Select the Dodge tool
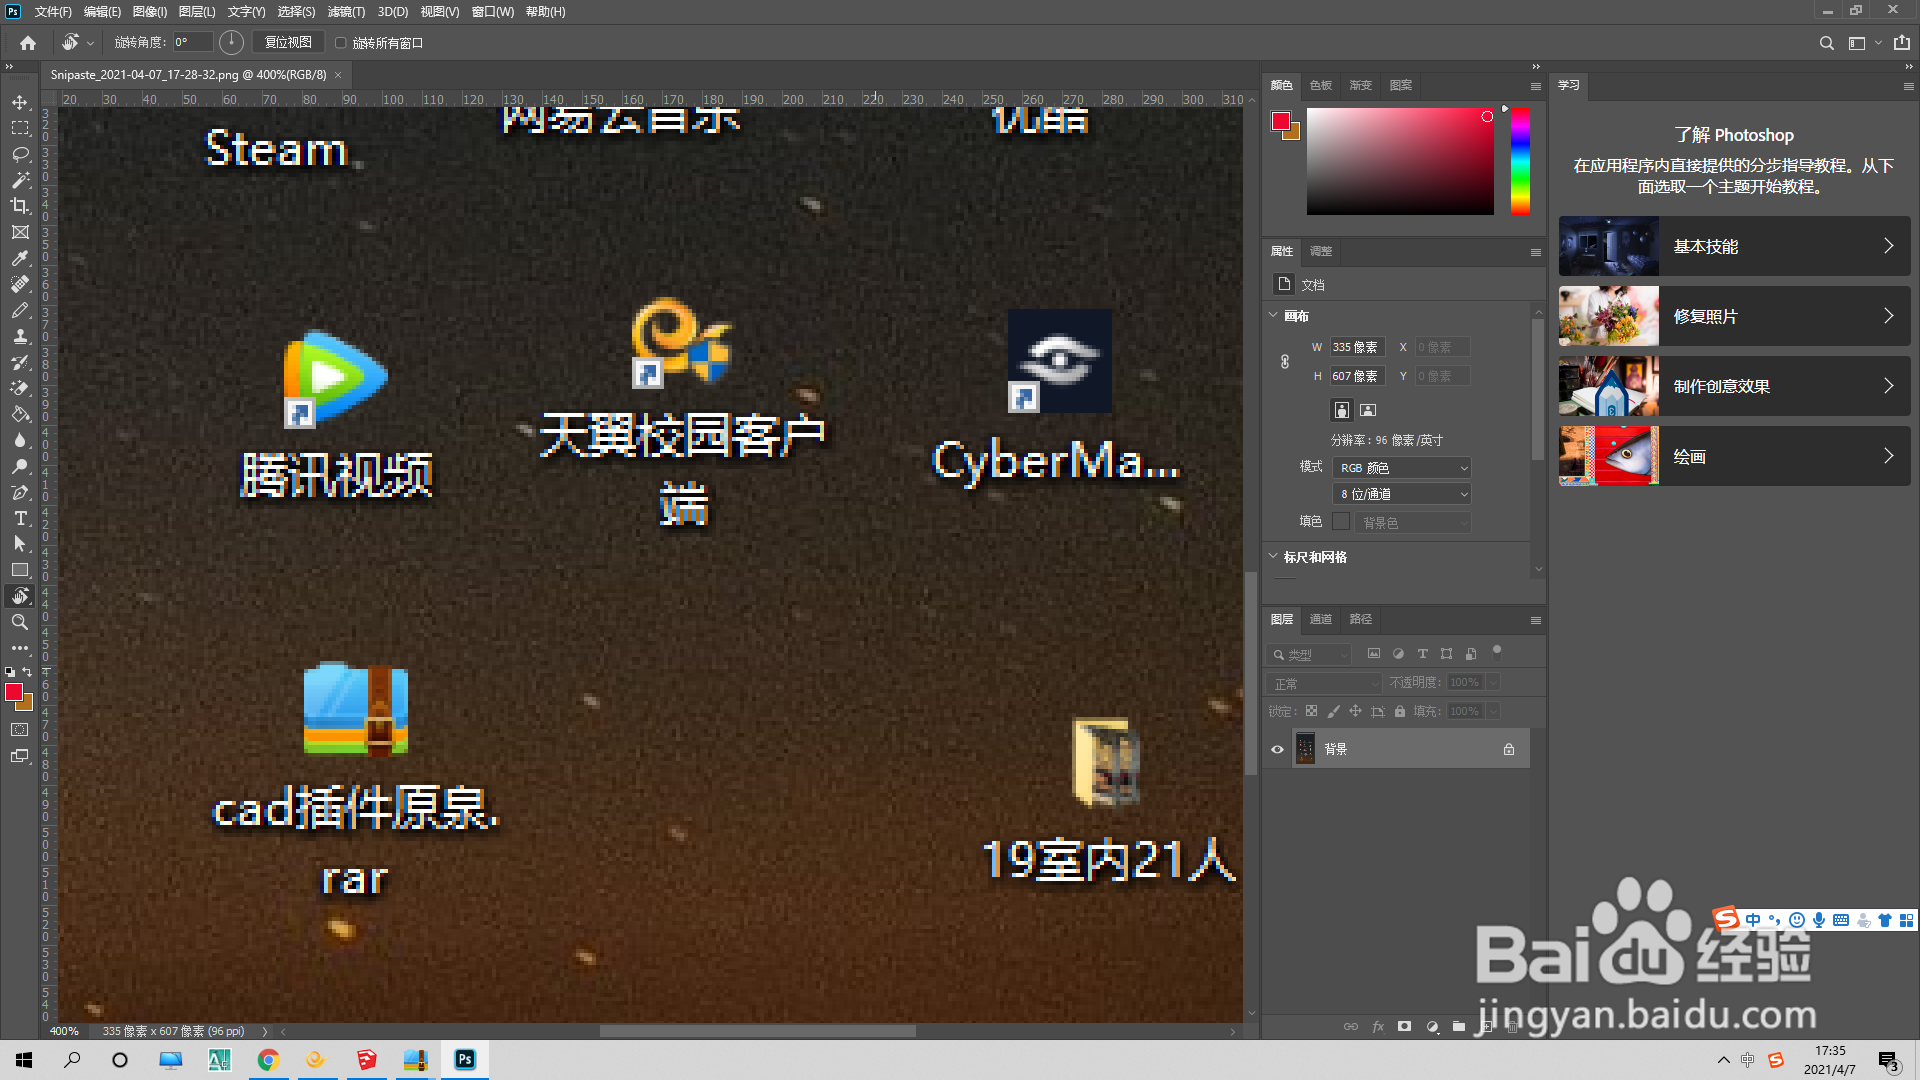Image resolution: width=1920 pixels, height=1080 pixels. tap(20, 466)
